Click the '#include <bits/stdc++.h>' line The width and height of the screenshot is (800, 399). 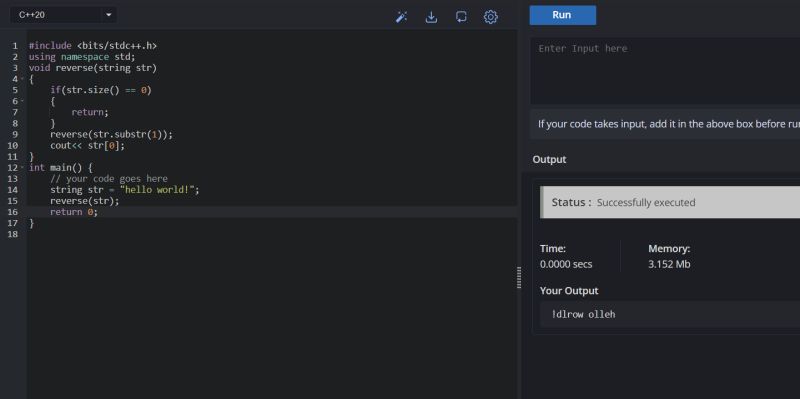[x=93, y=46]
